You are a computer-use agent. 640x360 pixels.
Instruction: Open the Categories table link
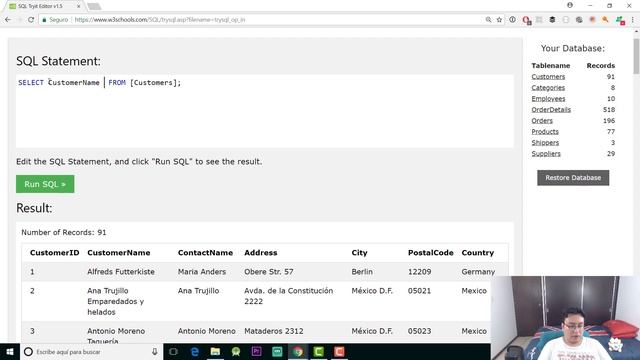point(548,88)
